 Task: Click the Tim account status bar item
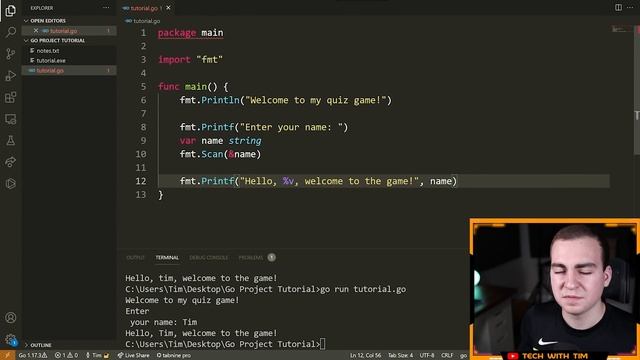coord(97,355)
